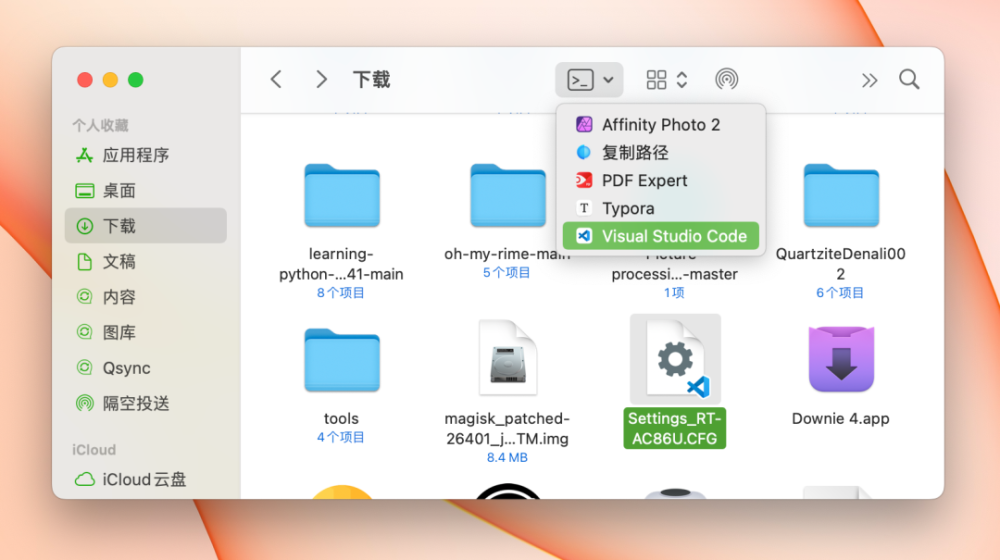The height and width of the screenshot is (560, 1000).
Task: Open 图库 sidebar location
Action: [145, 332]
